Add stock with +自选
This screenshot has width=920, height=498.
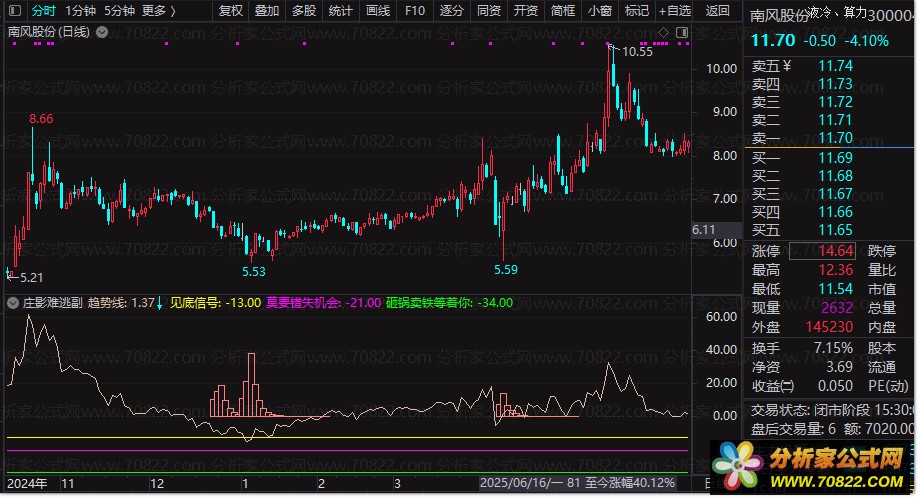coord(675,11)
